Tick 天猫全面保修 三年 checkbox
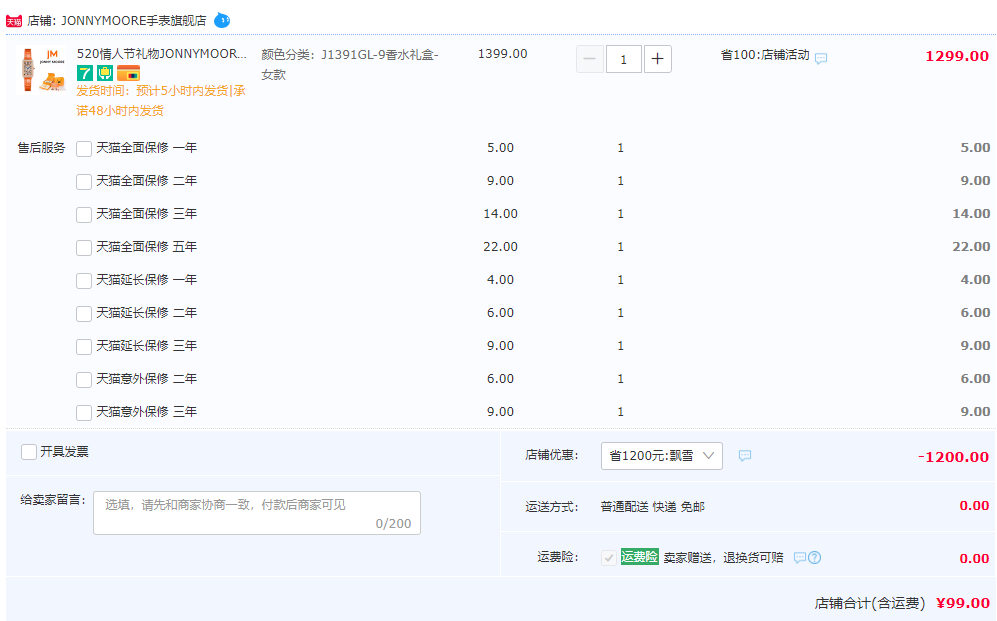Image resolution: width=997 pixels, height=621 pixels. pyautogui.click(x=84, y=215)
